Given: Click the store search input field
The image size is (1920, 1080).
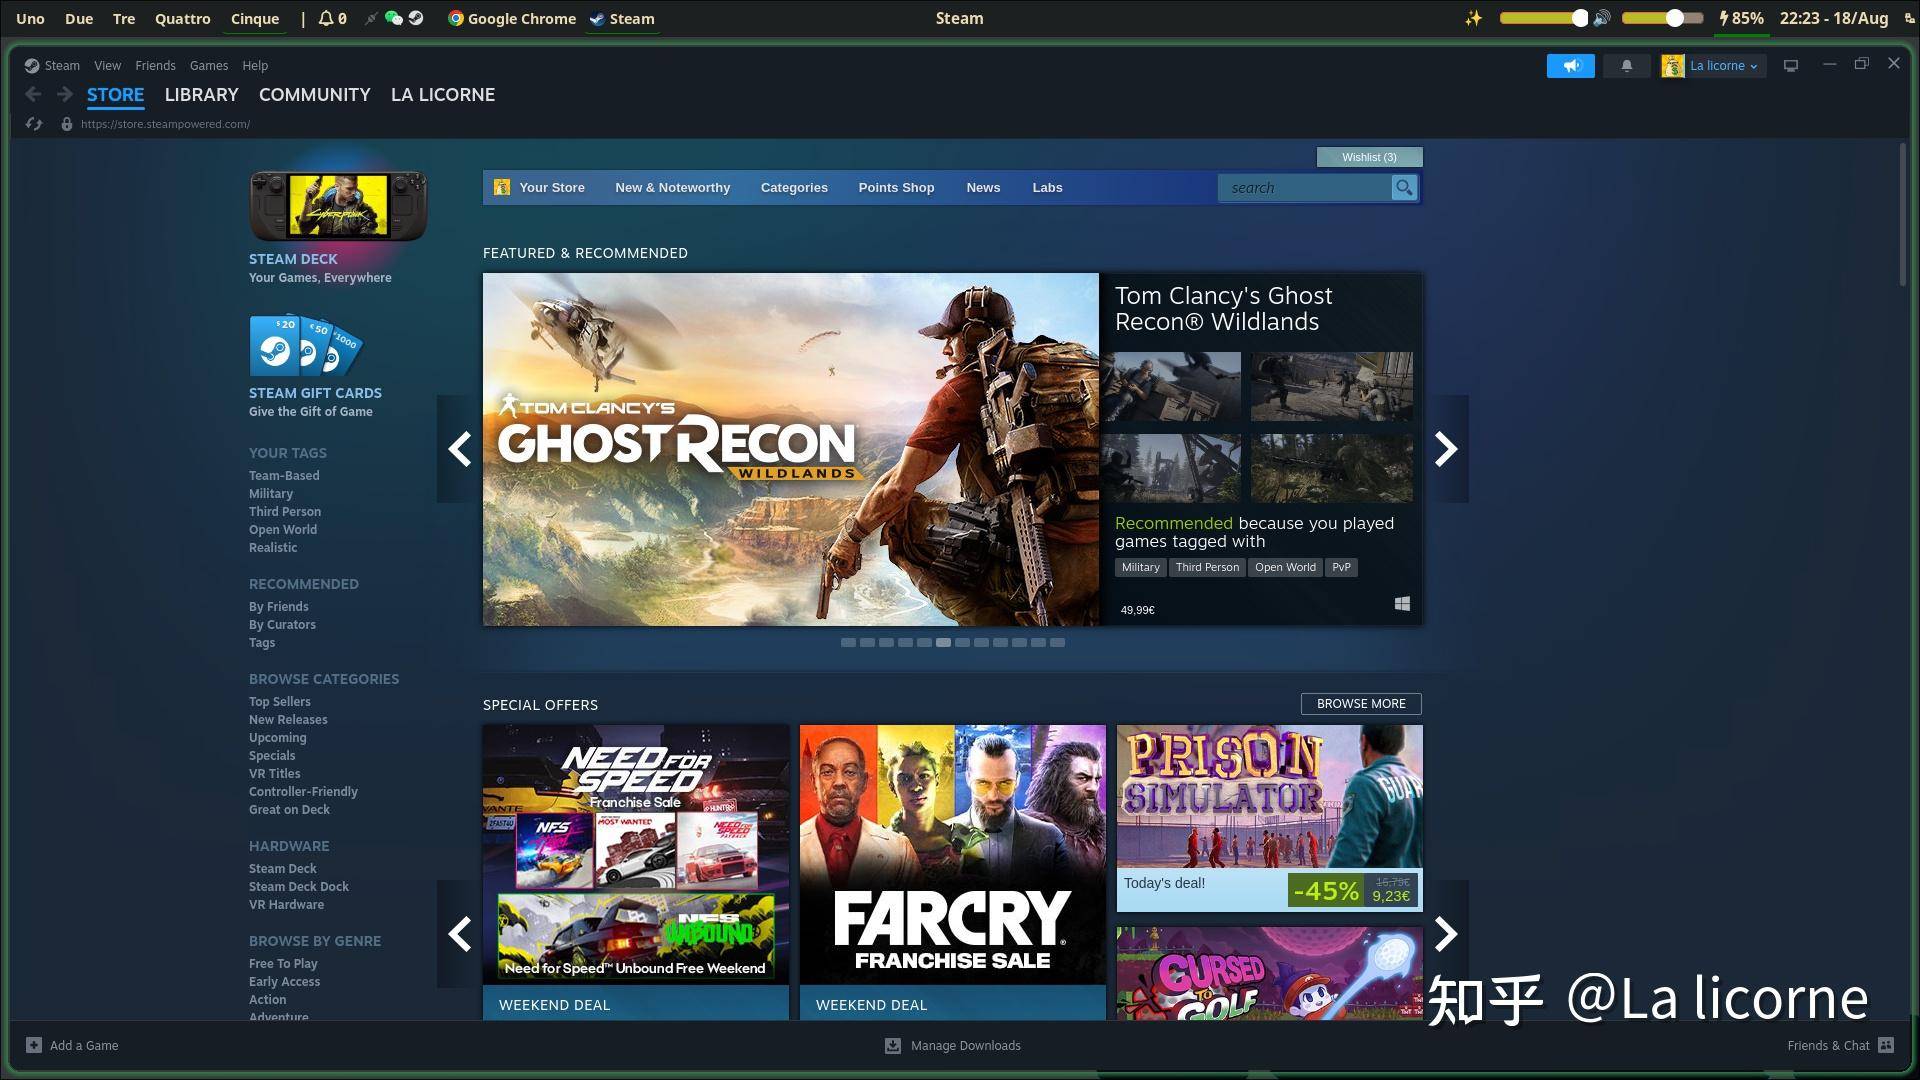Looking at the screenshot, I should coord(1304,187).
